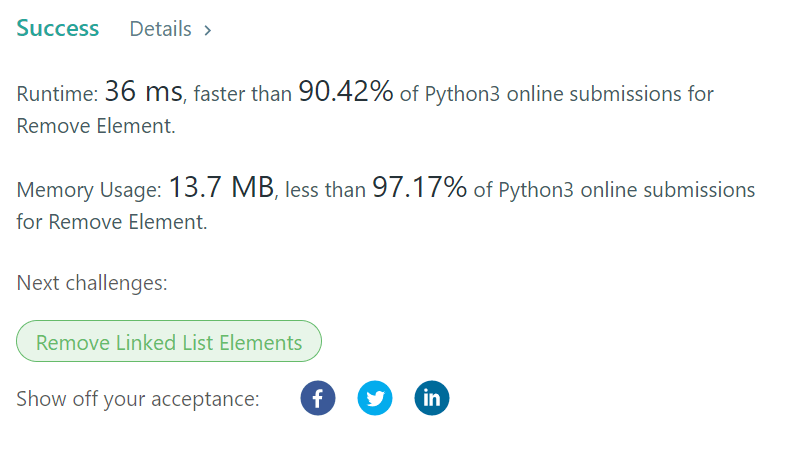Open the Details link
The image size is (786, 449).
[x=160, y=29]
